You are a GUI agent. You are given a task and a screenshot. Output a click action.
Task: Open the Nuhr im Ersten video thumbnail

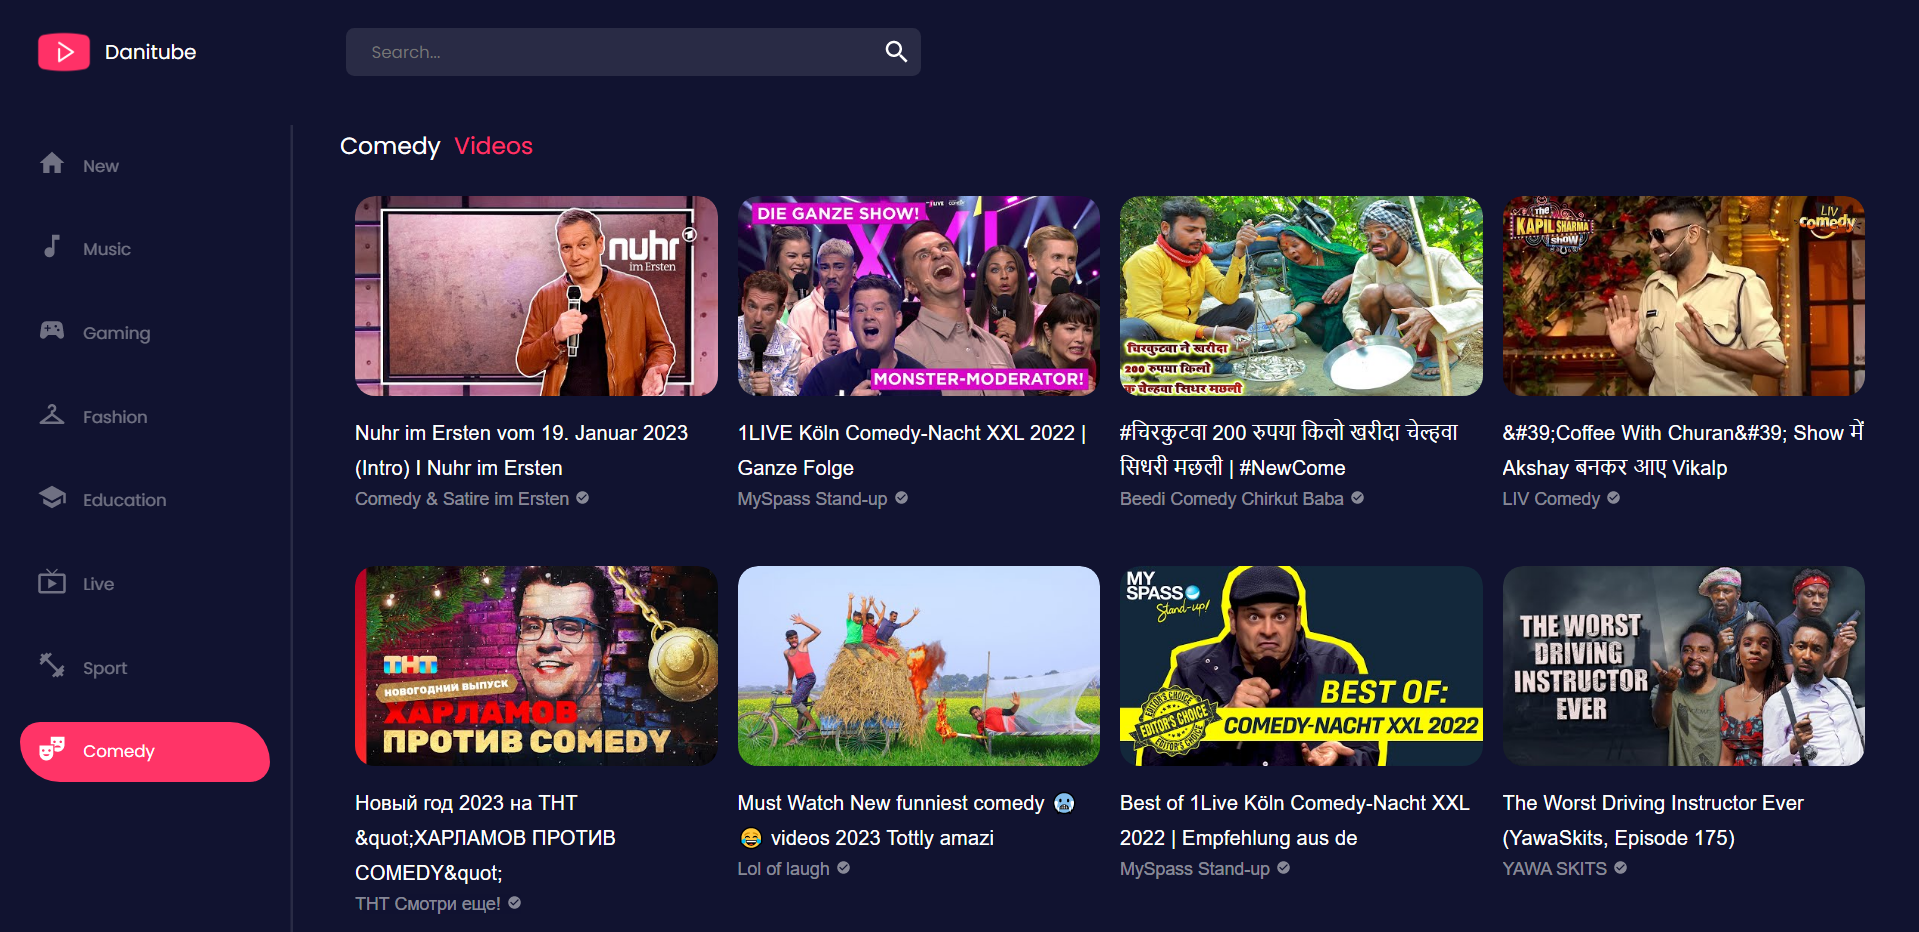[536, 296]
